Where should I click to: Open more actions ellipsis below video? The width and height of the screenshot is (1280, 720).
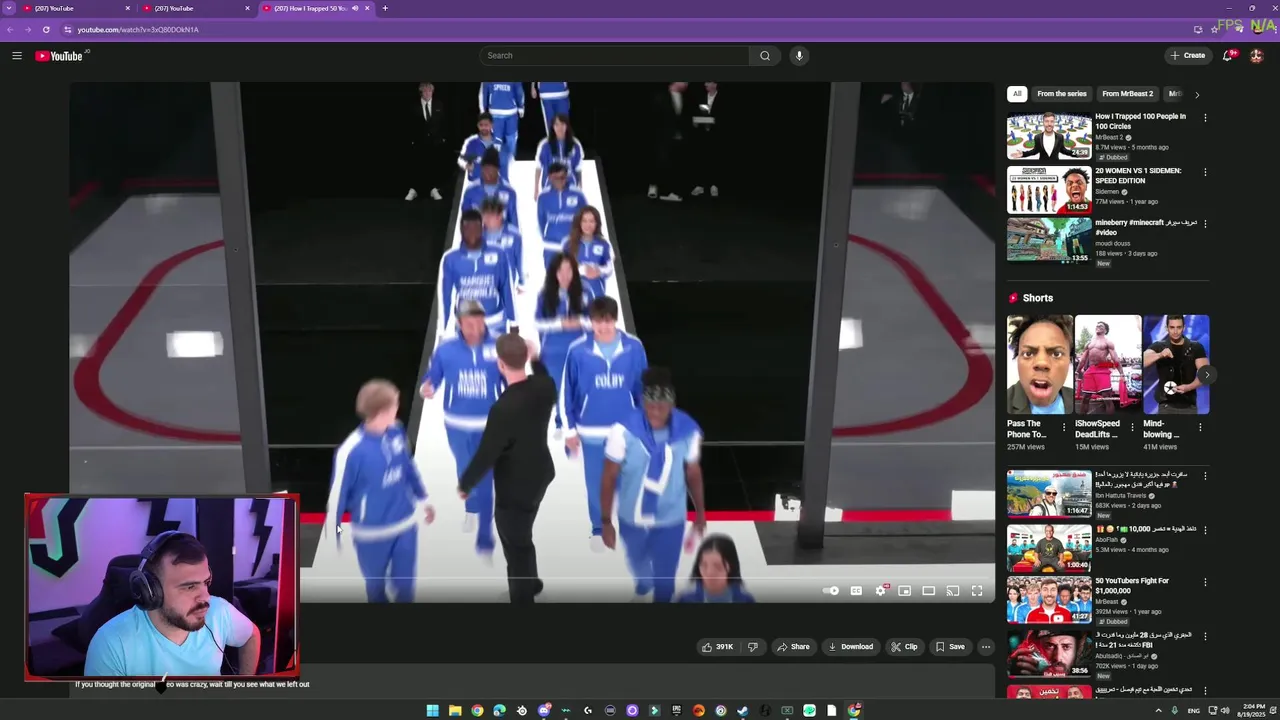click(x=986, y=647)
